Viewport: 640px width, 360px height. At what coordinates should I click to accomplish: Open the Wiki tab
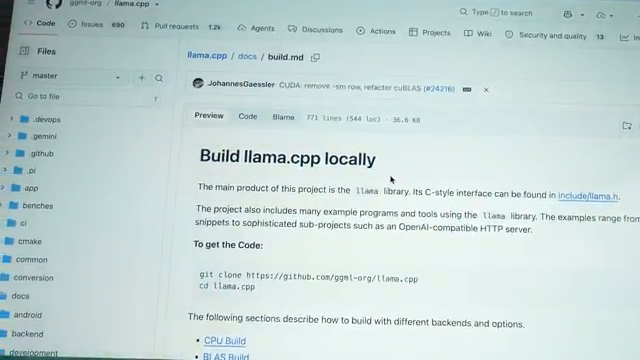coord(478,33)
